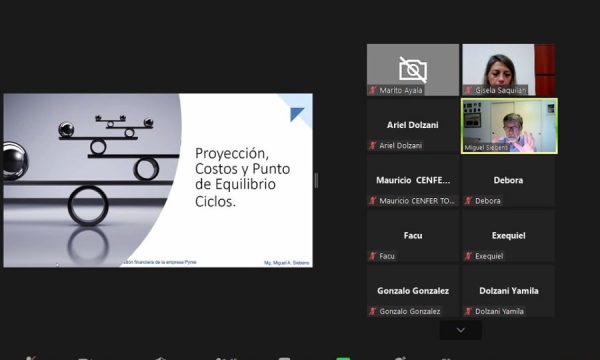
Task: Click the muted microphone icon beside Marito Ayala
Action: [x=373, y=90]
